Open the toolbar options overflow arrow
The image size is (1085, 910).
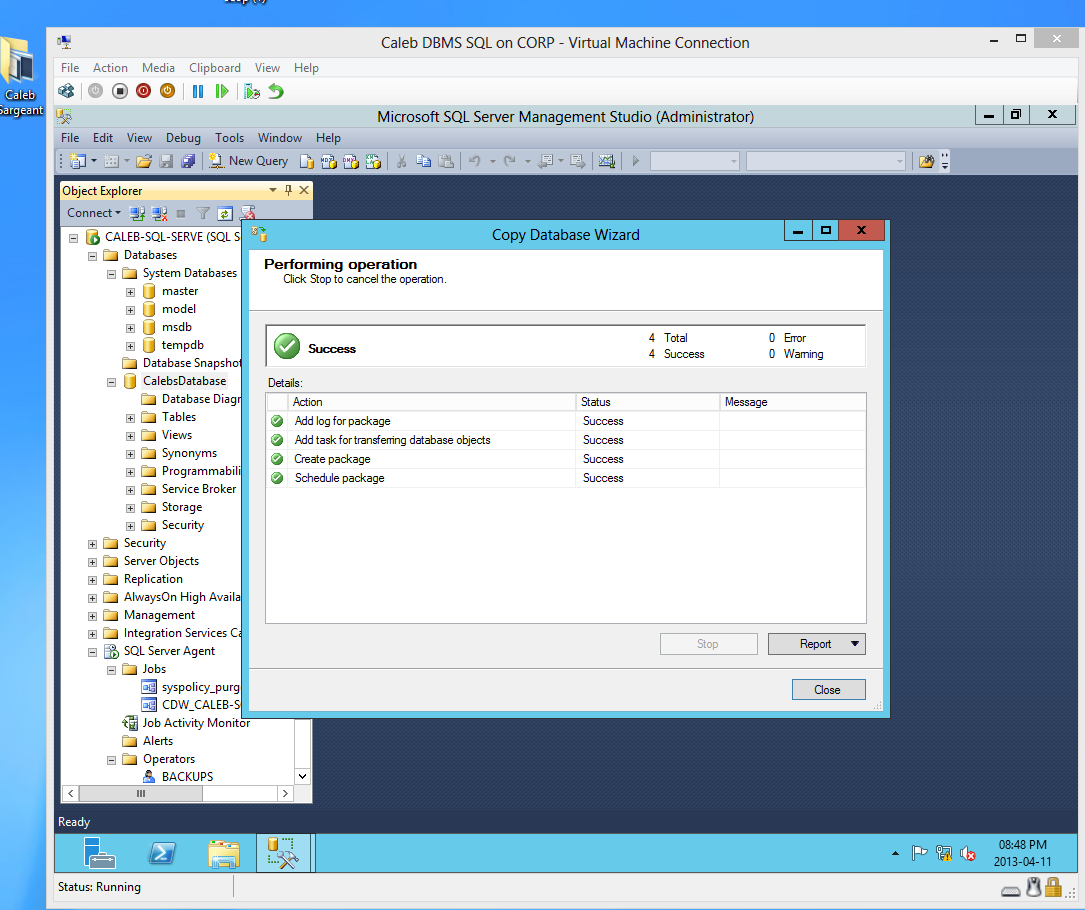945,161
